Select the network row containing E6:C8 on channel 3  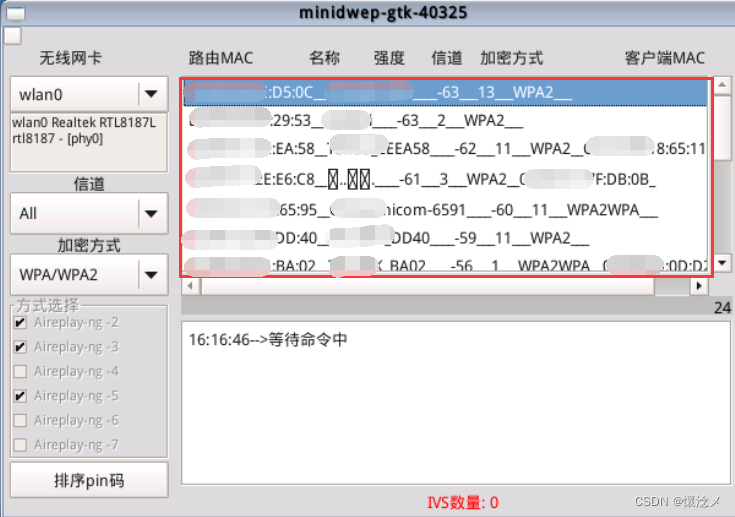[445, 179]
